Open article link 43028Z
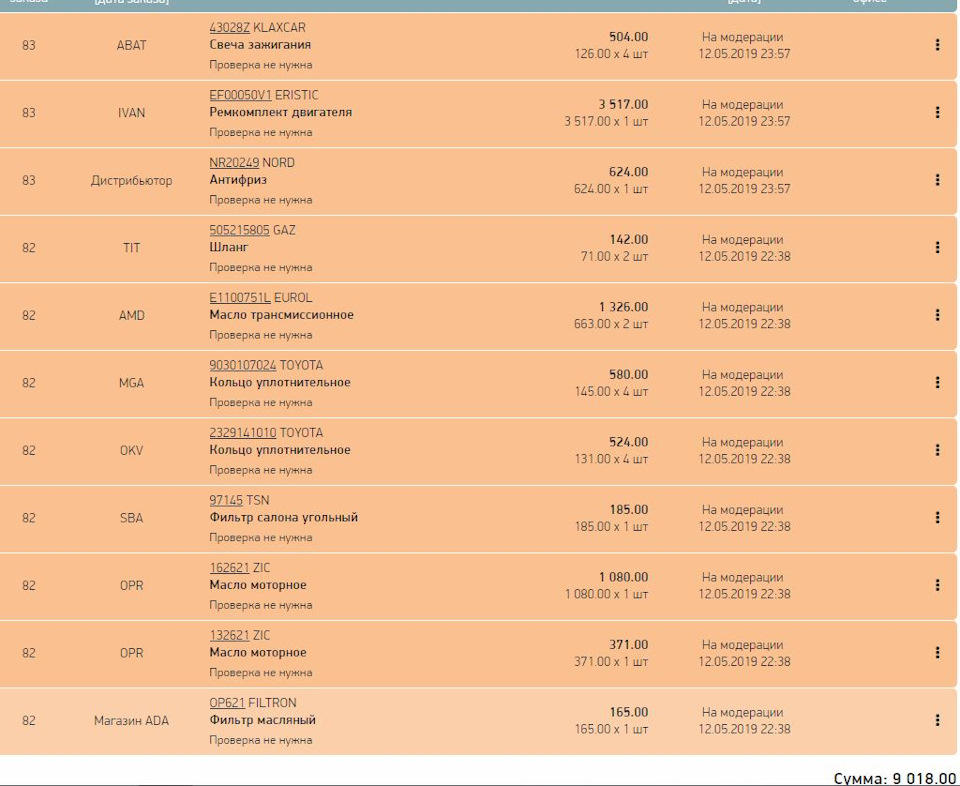The width and height of the screenshot is (960, 786). click(x=230, y=28)
